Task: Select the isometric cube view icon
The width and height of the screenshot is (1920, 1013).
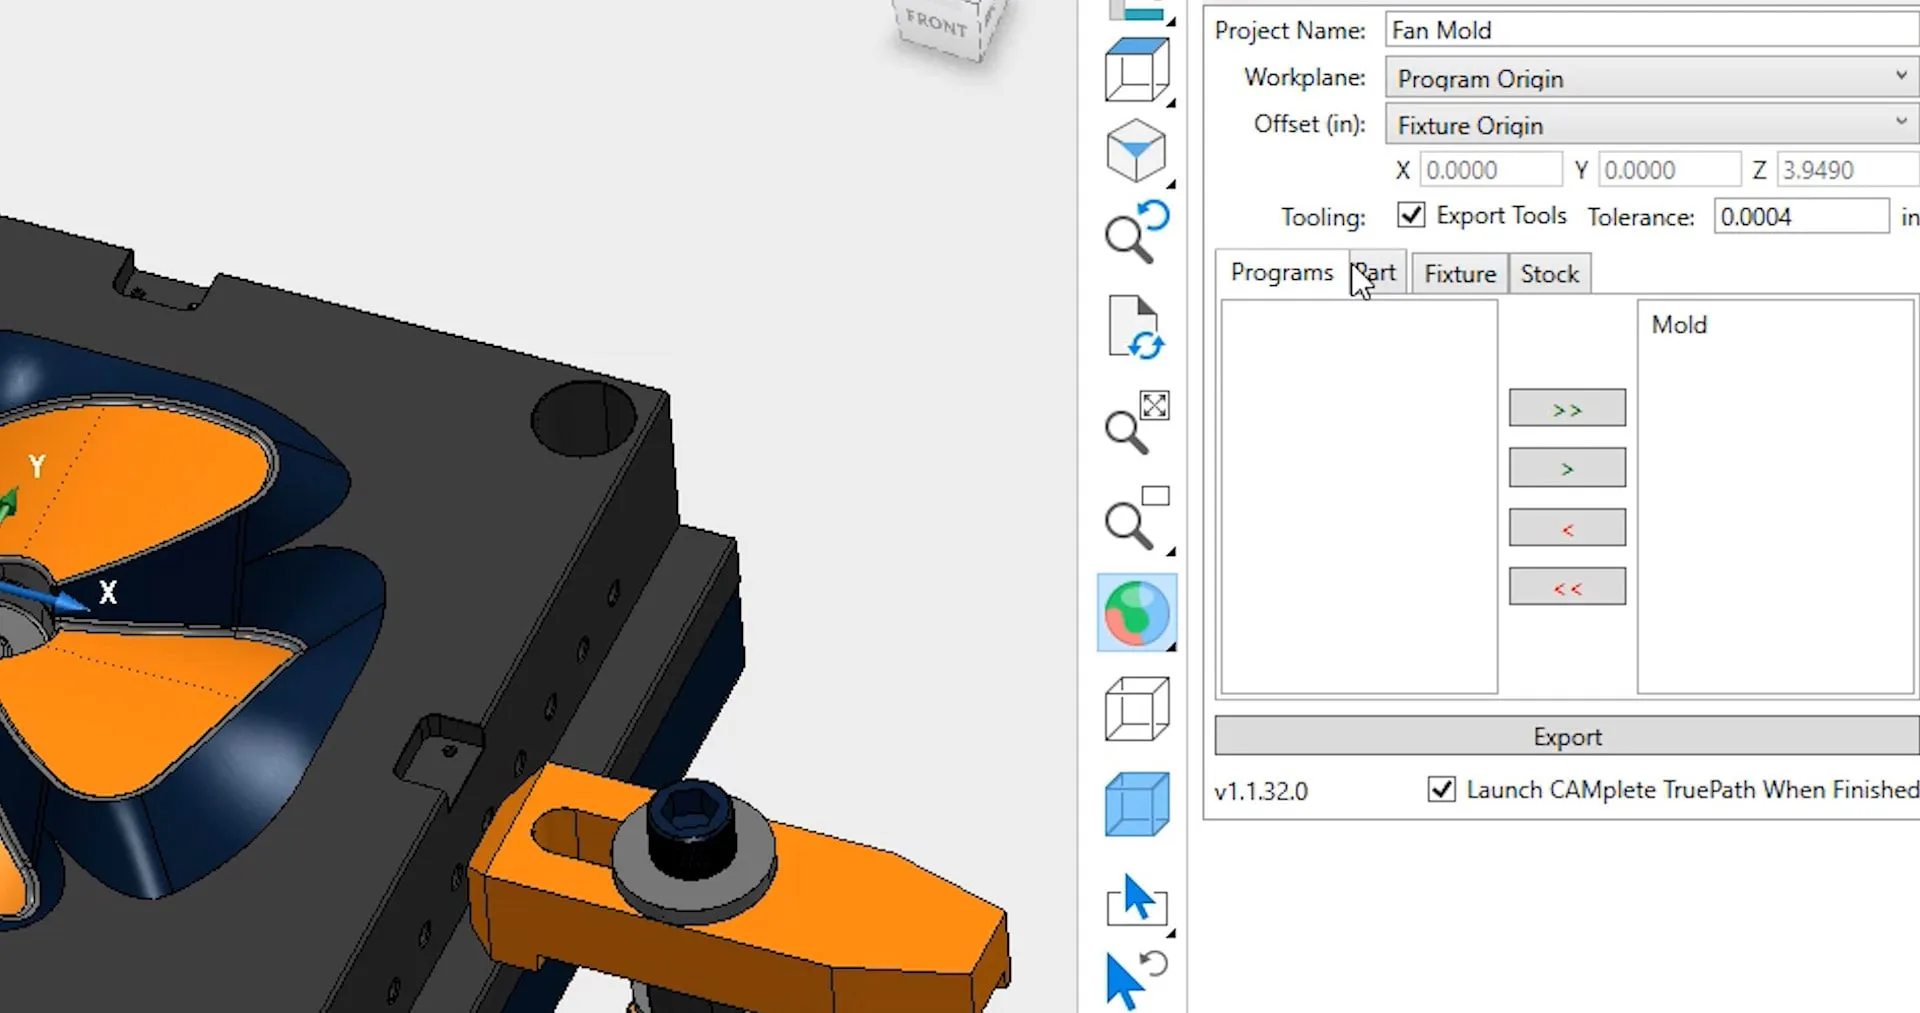Action: 1136,152
